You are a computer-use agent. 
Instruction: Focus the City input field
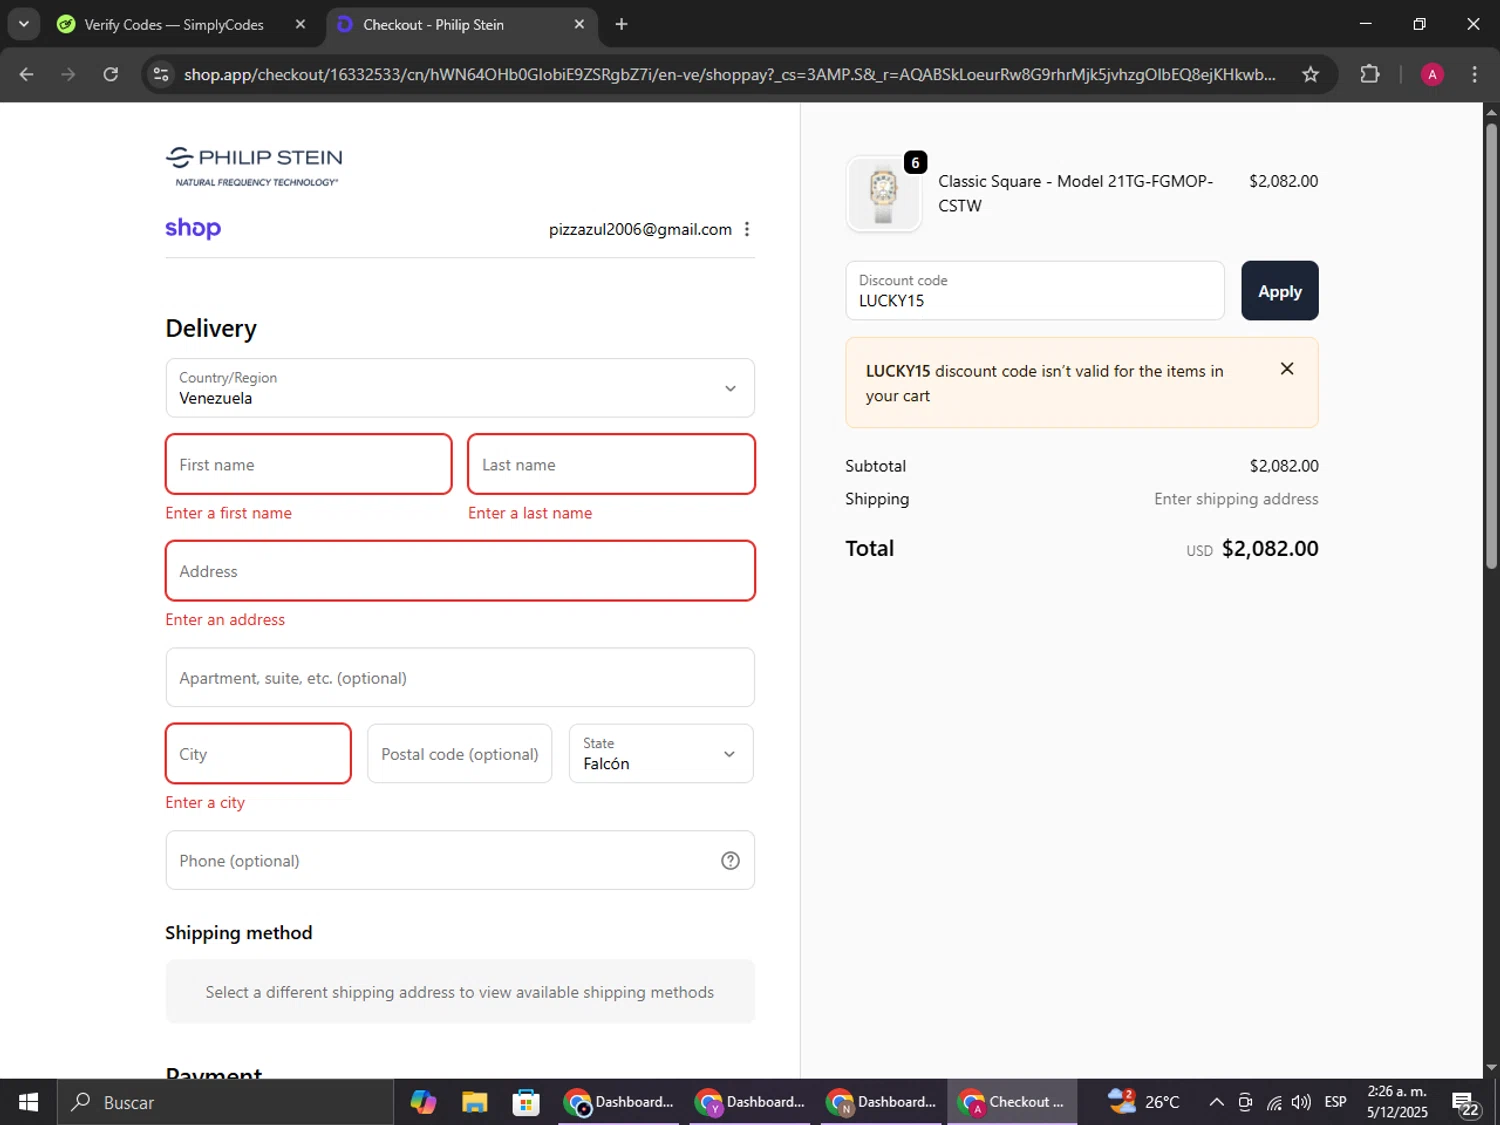point(258,754)
